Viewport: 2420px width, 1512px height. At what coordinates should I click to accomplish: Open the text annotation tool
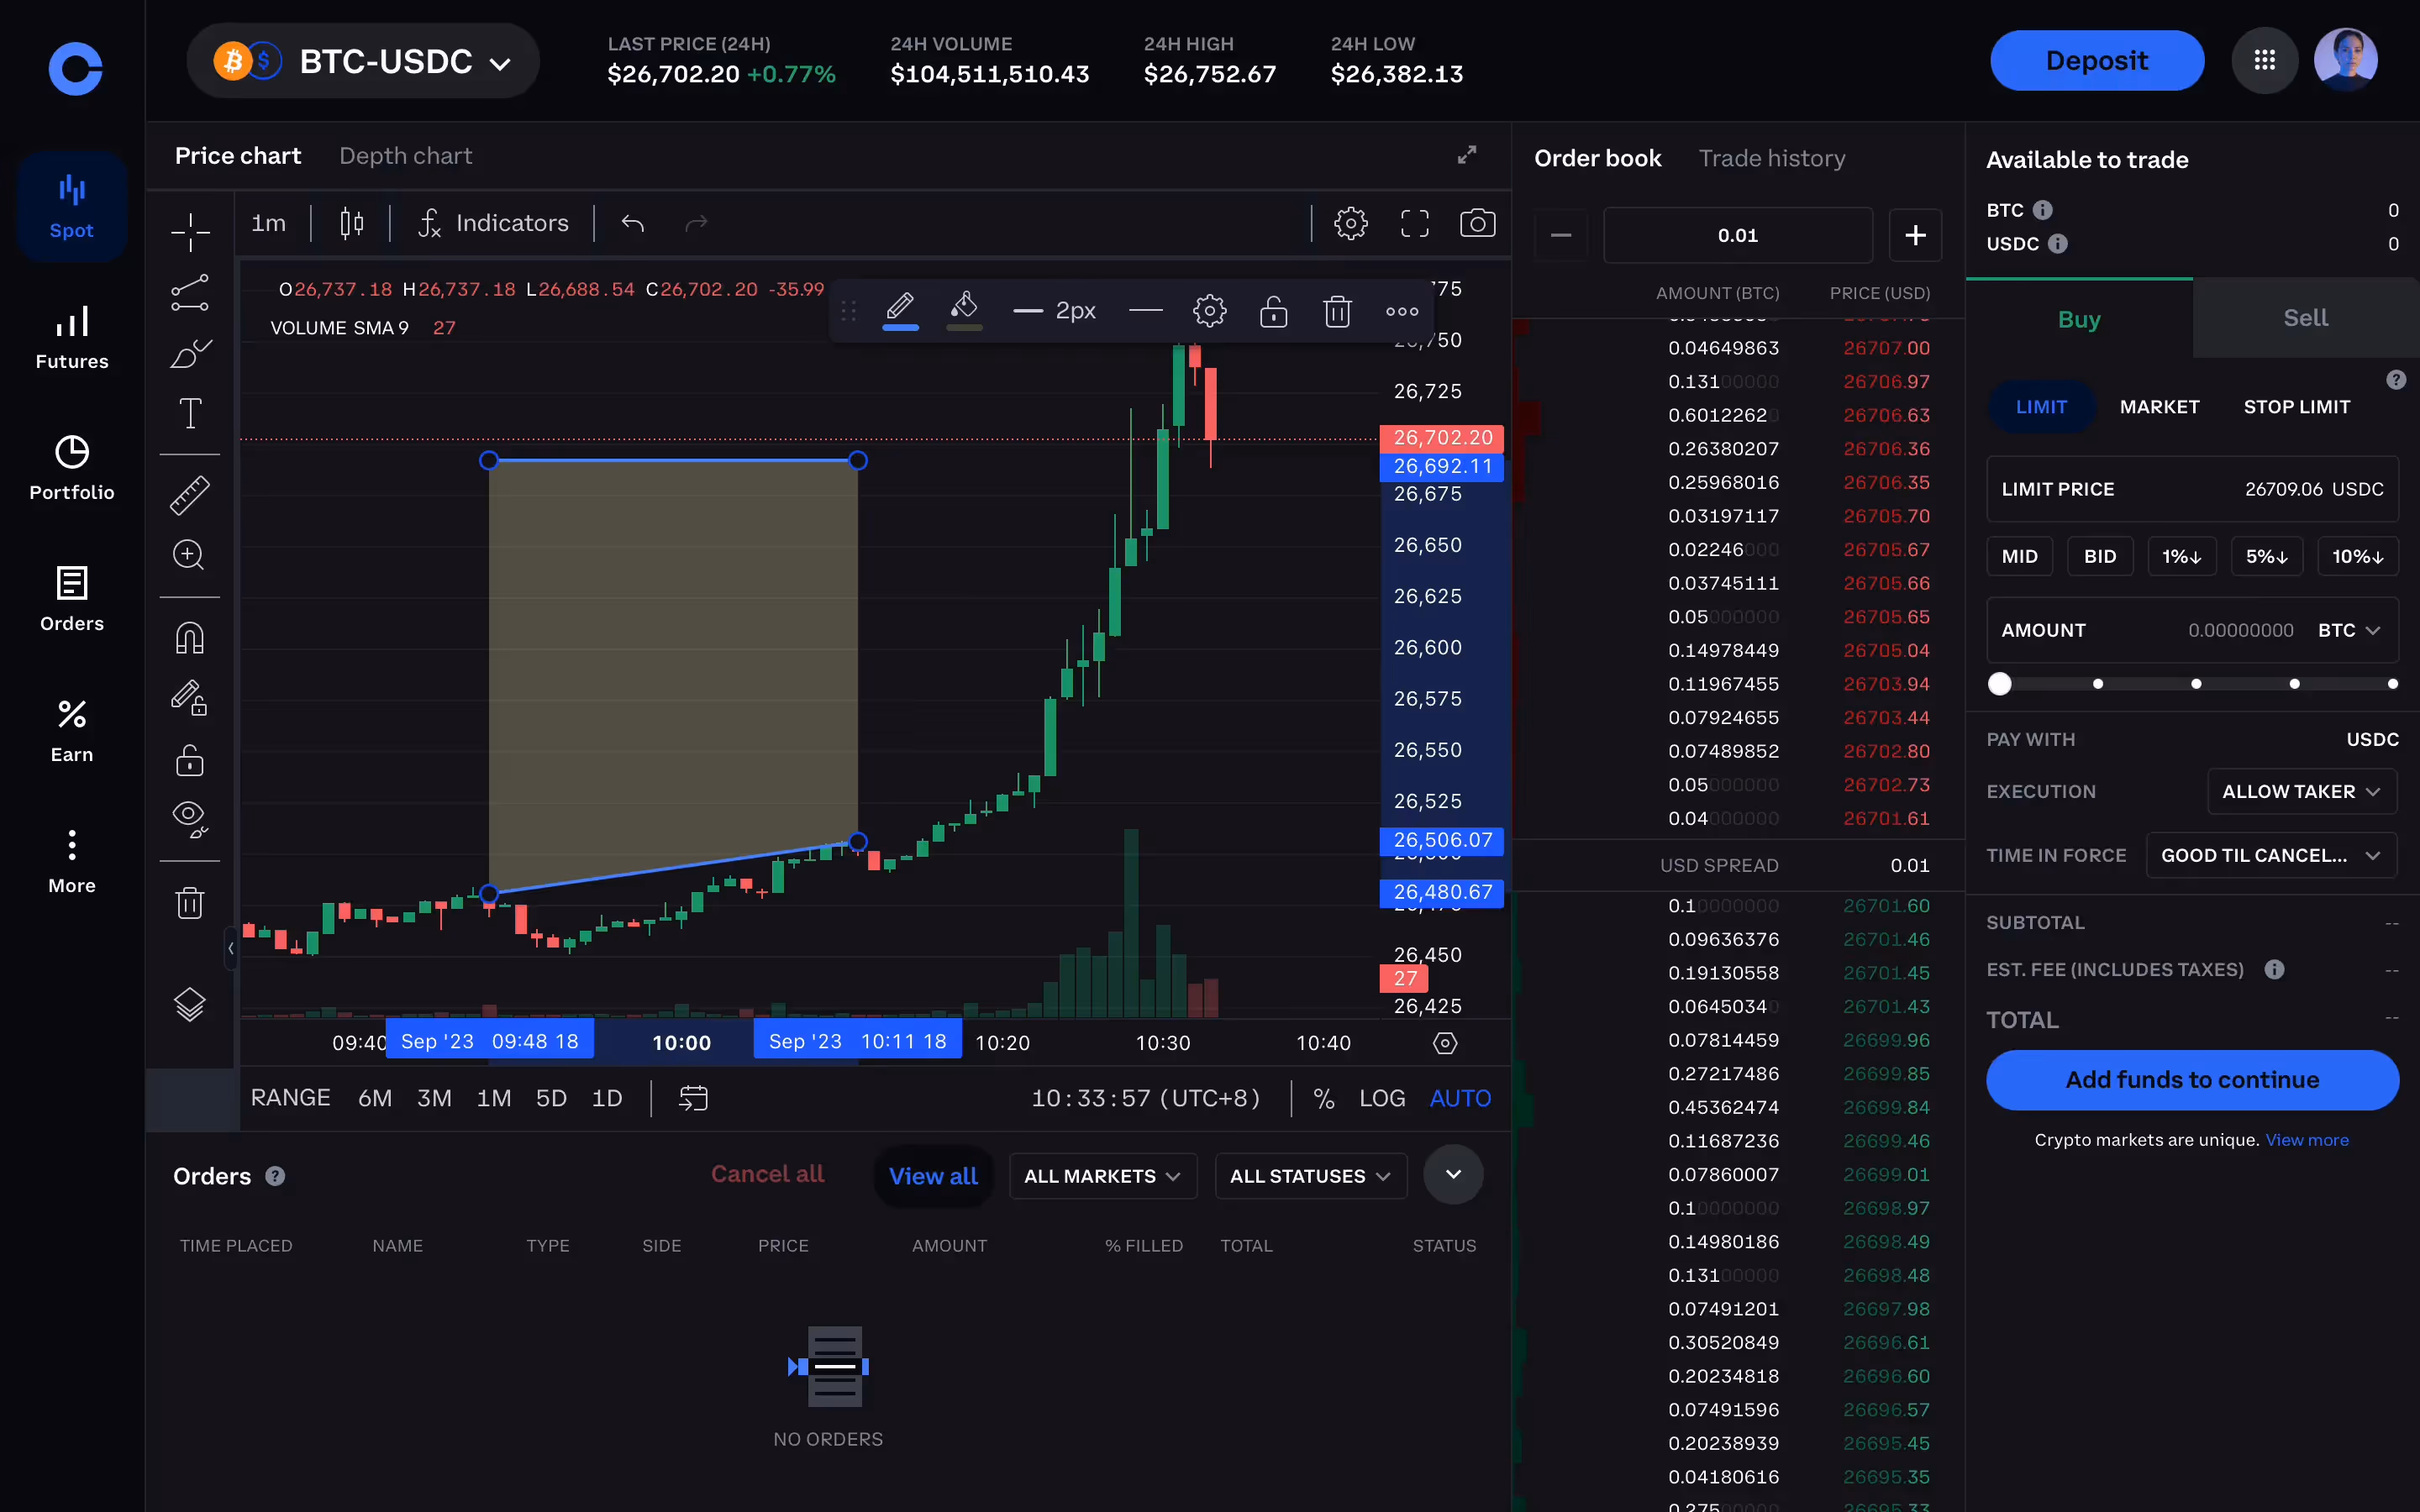(189, 414)
